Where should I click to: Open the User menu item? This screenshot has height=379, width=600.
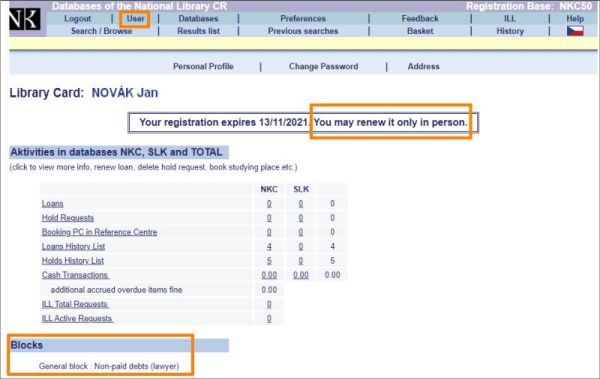click(x=135, y=18)
